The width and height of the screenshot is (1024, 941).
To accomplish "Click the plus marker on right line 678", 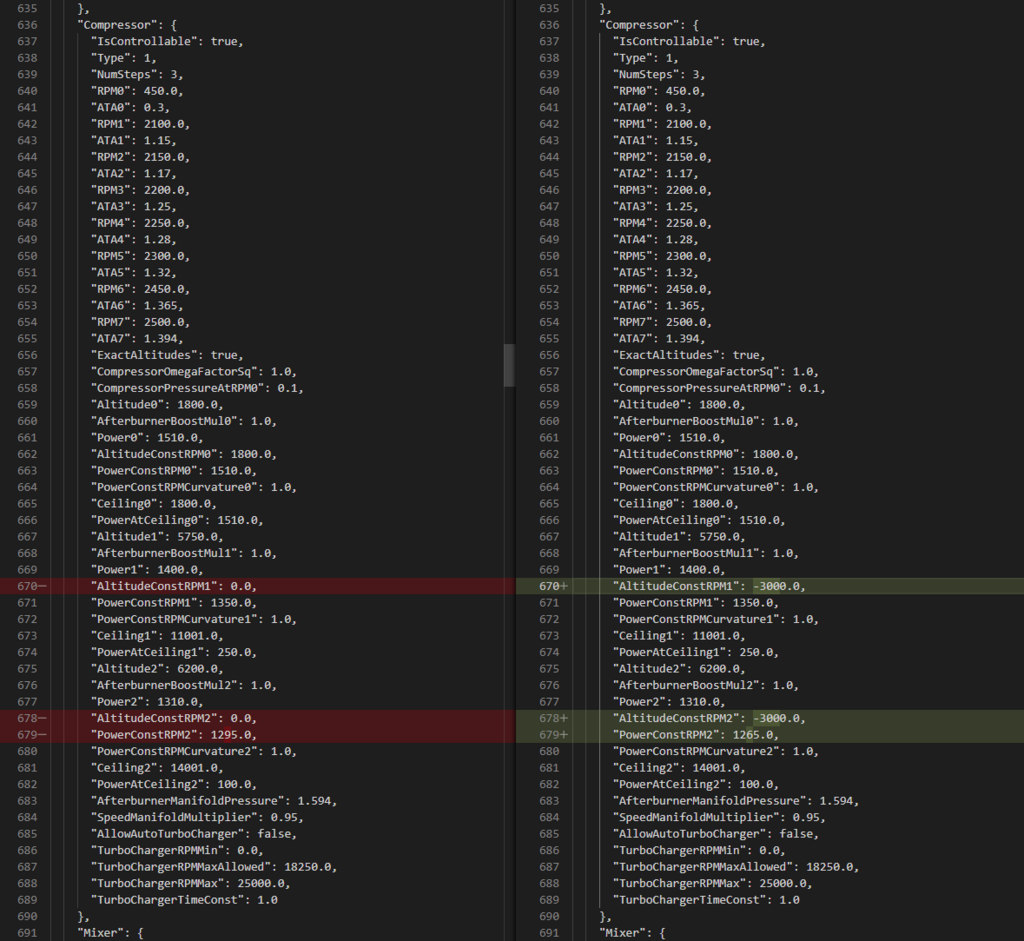I will [564, 718].
